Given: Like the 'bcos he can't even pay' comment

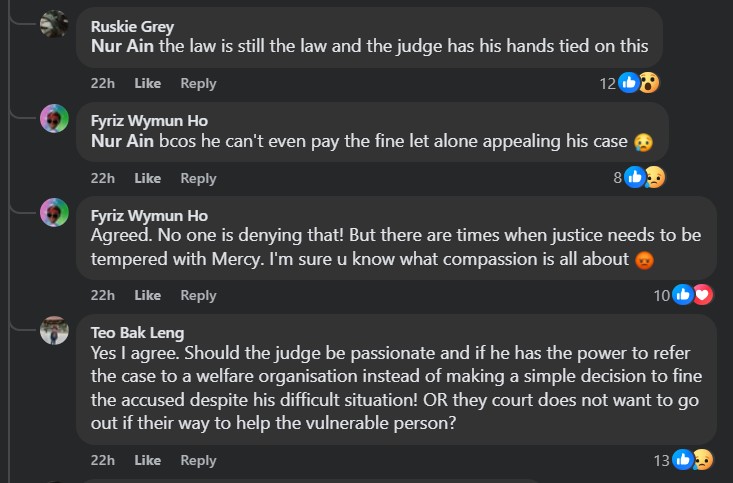Looking at the screenshot, I should (x=148, y=178).
